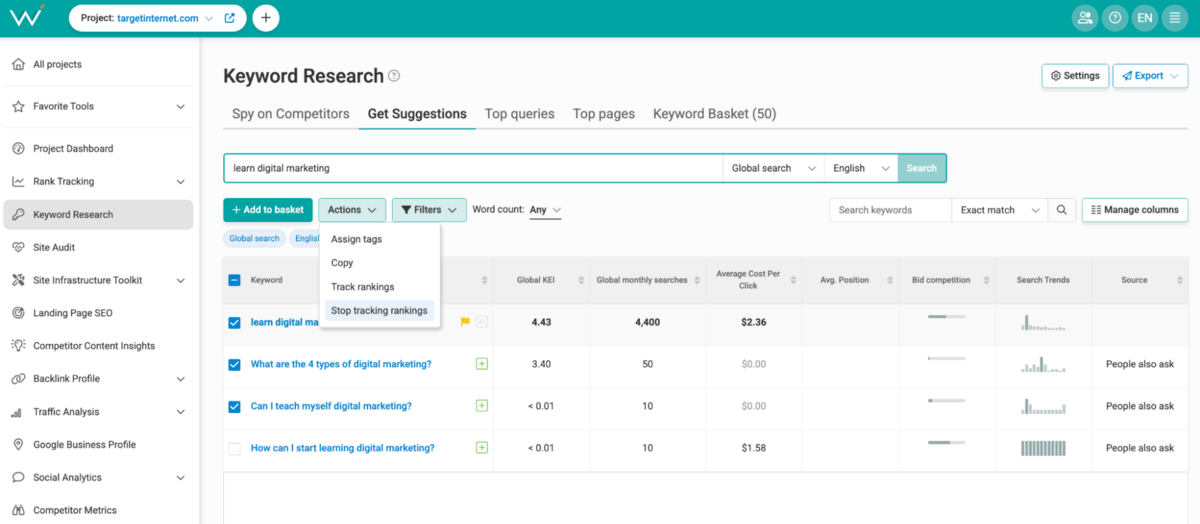Image resolution: width=1200 pixels, height=524 pixels.
Task: Open the Exact match dropdown
Action: click(x=1000, y=210)
